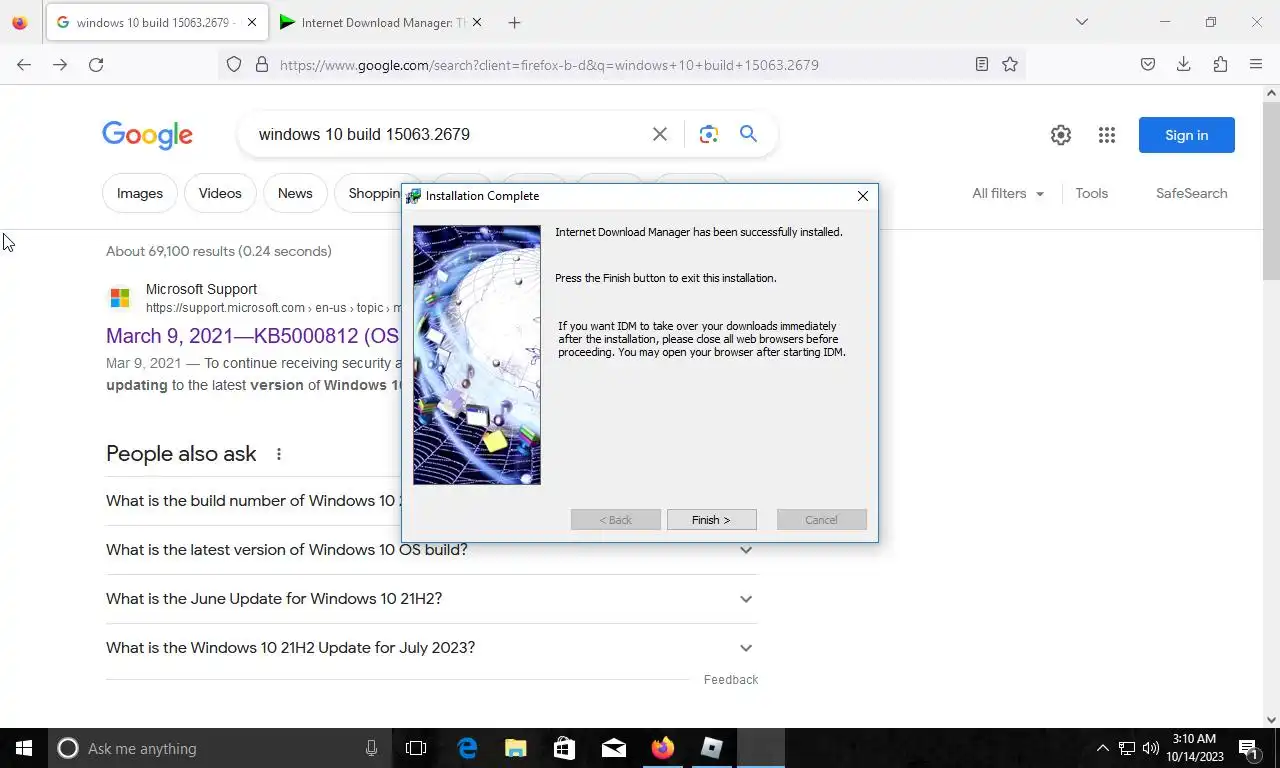Open the Google apps grid
This screenshot has height=768, width=1280.
[x=1106, y=135]
